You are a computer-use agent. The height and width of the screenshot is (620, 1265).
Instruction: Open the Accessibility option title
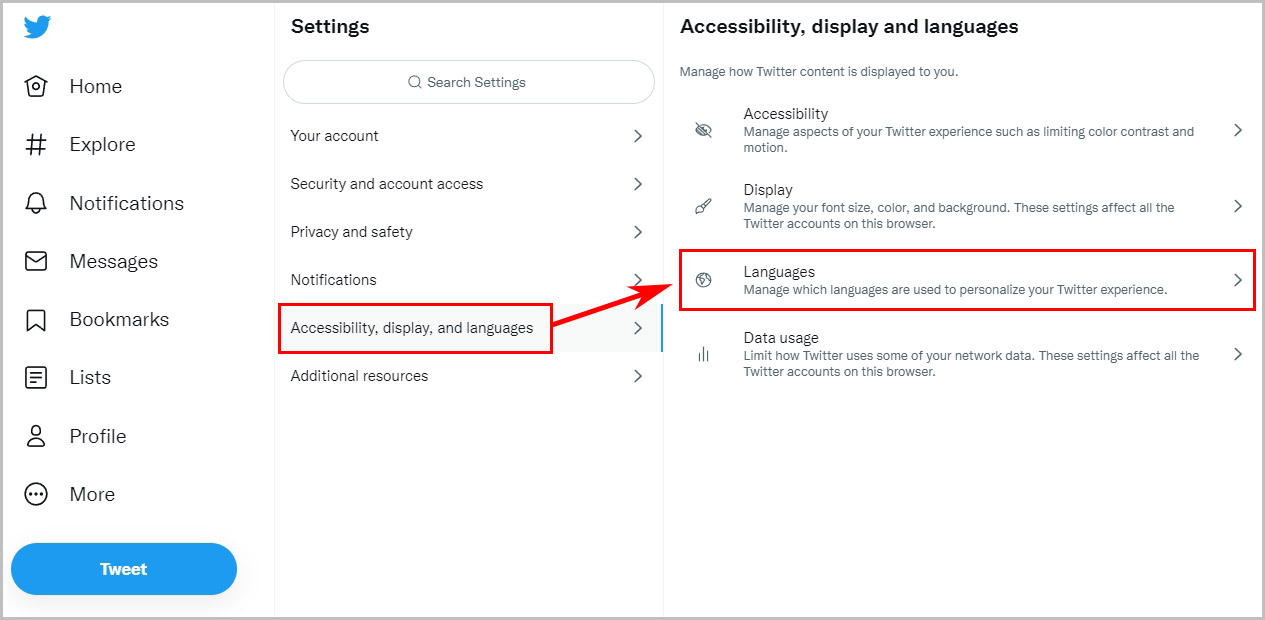coord(786,114)
